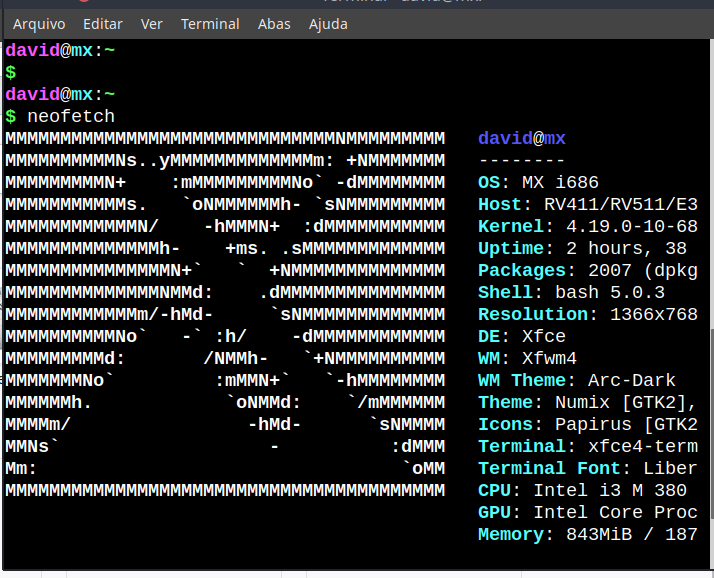Click the 'DE: Xfce' line

[522, 337]
